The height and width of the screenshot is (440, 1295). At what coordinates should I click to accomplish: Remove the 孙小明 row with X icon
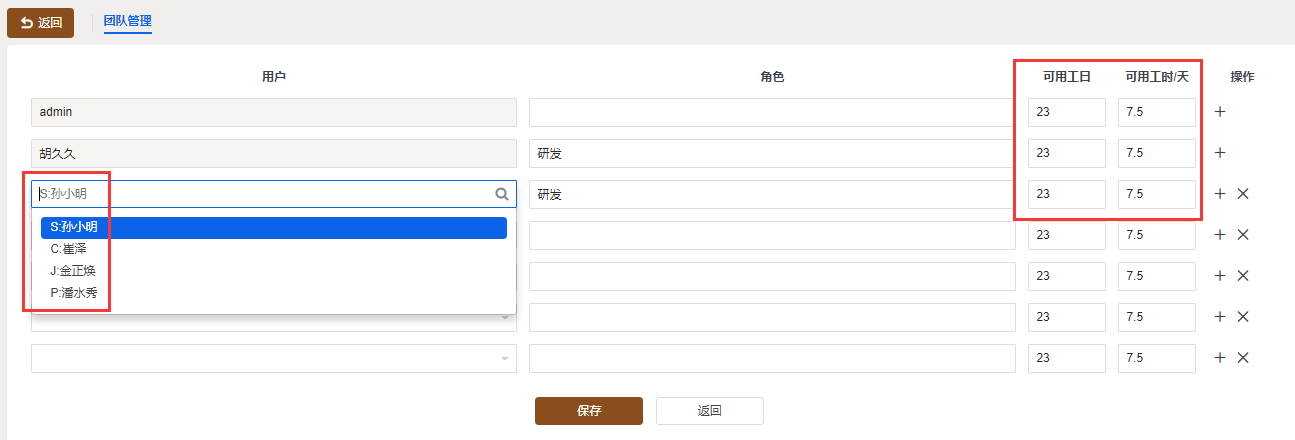coord(1243,194)
